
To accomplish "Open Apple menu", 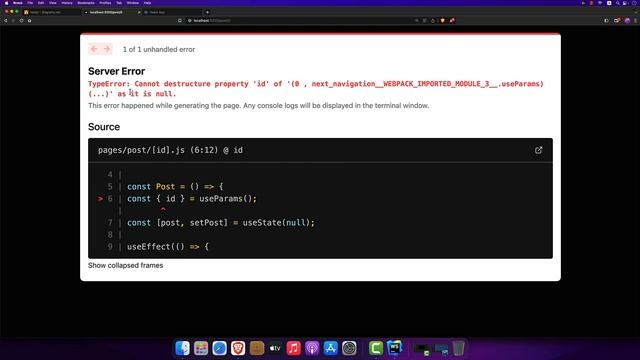I will tap(7, 3).
